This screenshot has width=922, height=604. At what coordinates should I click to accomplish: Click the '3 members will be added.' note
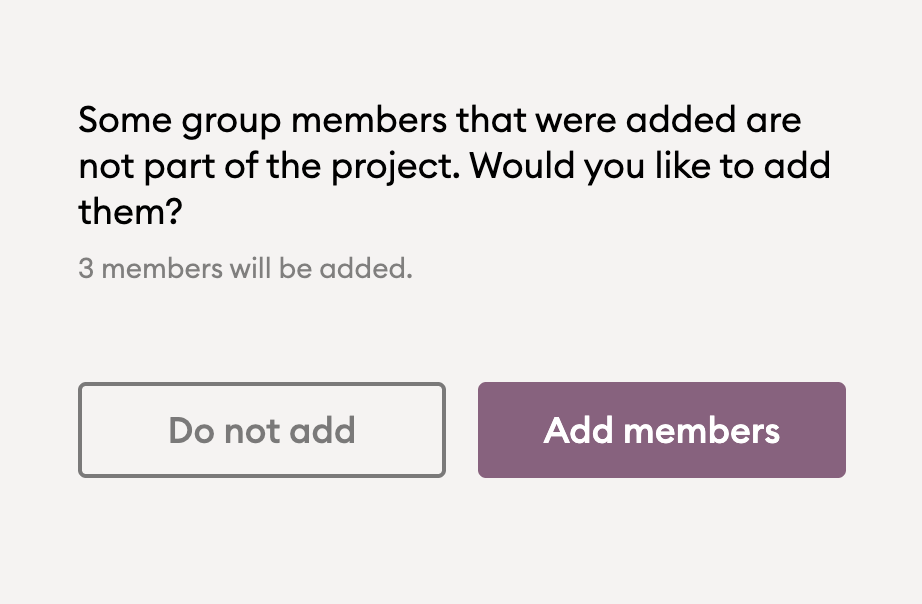[245, 269]
